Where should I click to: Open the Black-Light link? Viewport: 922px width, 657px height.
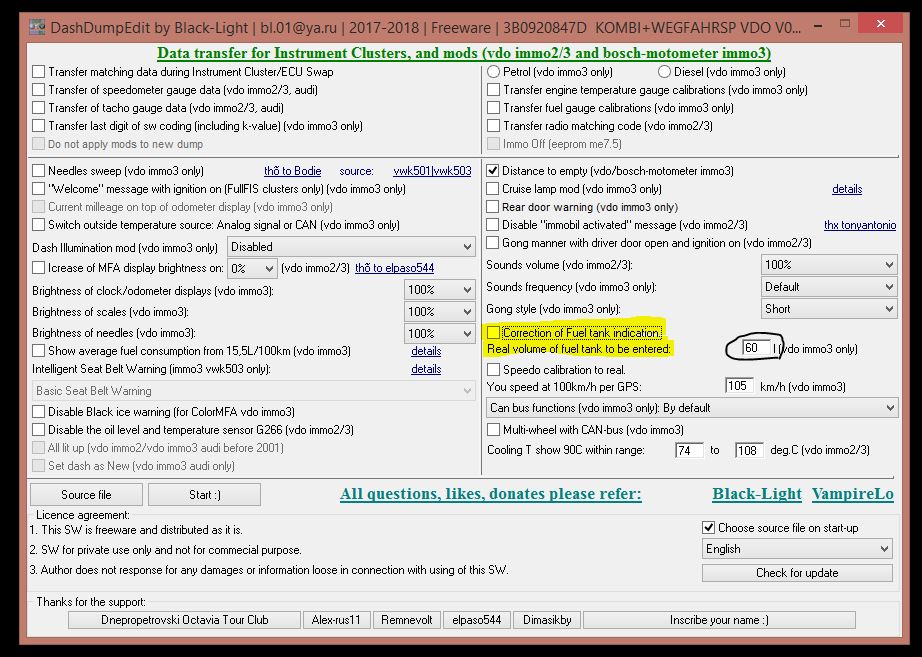pos(757,494)
